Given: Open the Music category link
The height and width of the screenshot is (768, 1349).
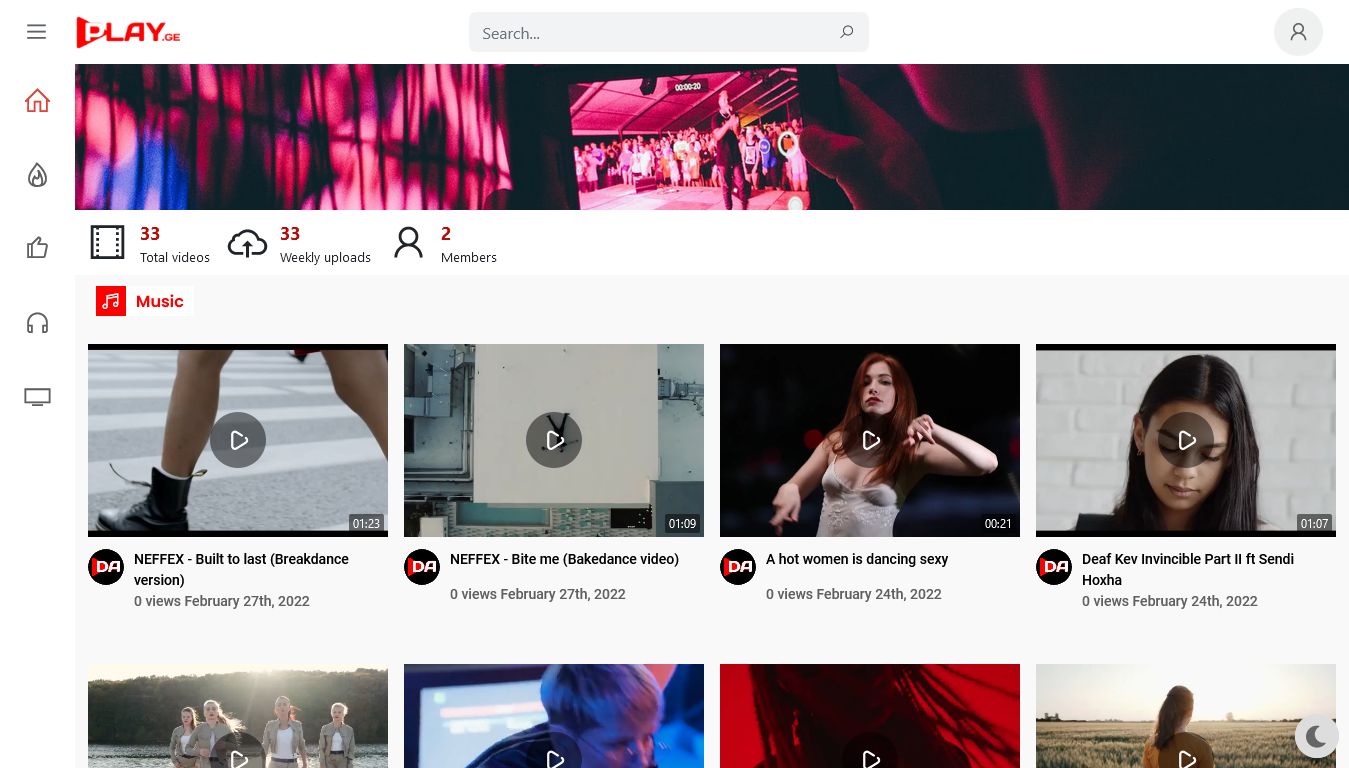Looking at the screenshot, I should (x=160, y=301).
